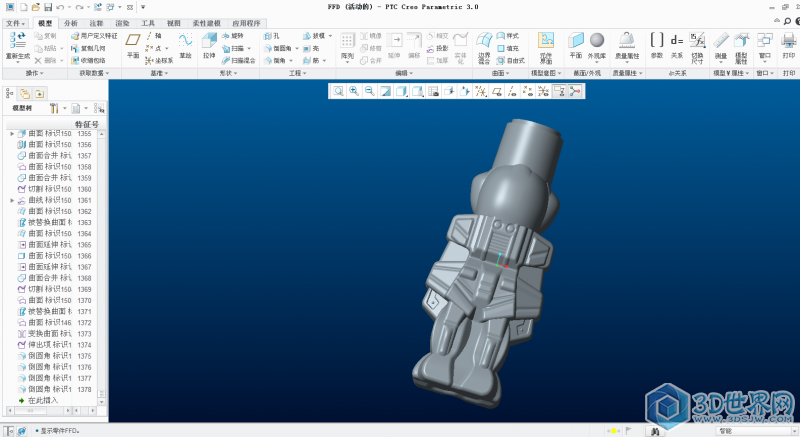Click the Rib (筋) button
Screen dimensions: 800x437
[311, 60]
